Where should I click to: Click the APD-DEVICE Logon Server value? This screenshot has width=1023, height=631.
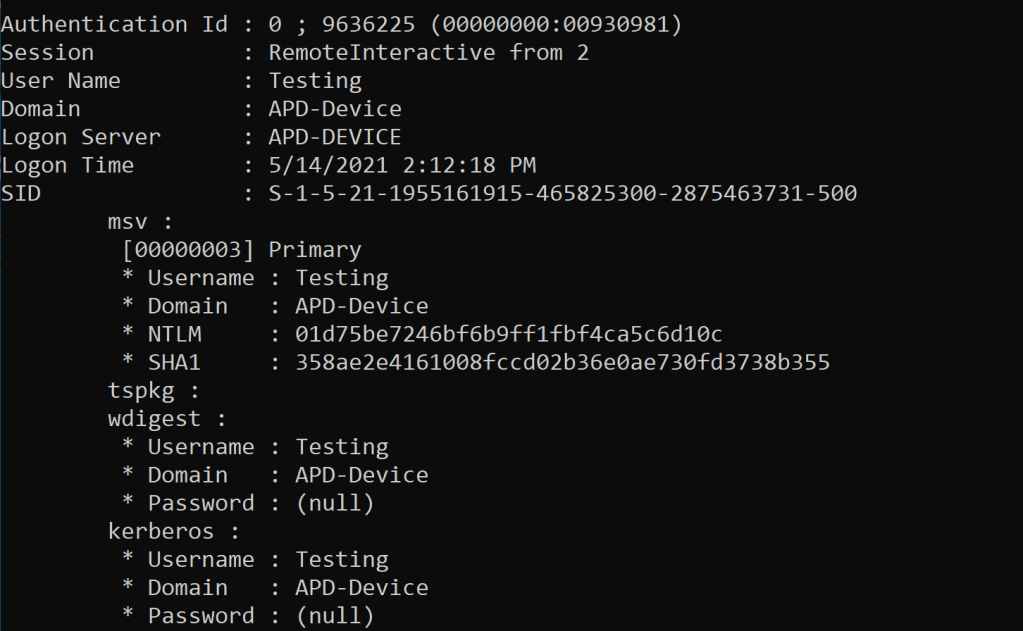[x=335, y=137]
